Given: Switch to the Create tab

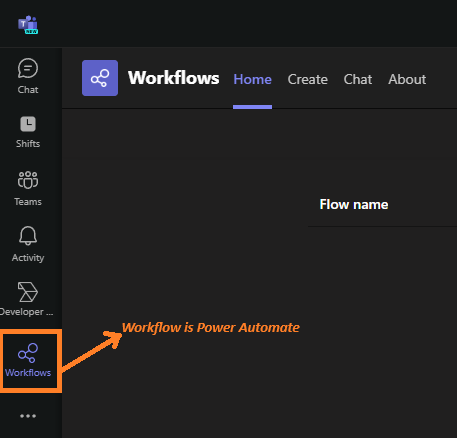Looking at the screenshot, I should tap(308, 79).
